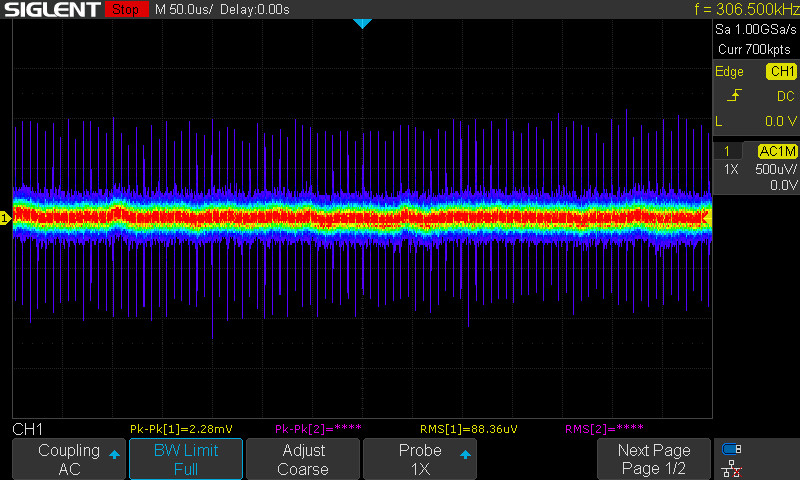Click the frequency counter f = 306.500kHz
This screenshot has height=480, width=800.
[x=746, y=9]
